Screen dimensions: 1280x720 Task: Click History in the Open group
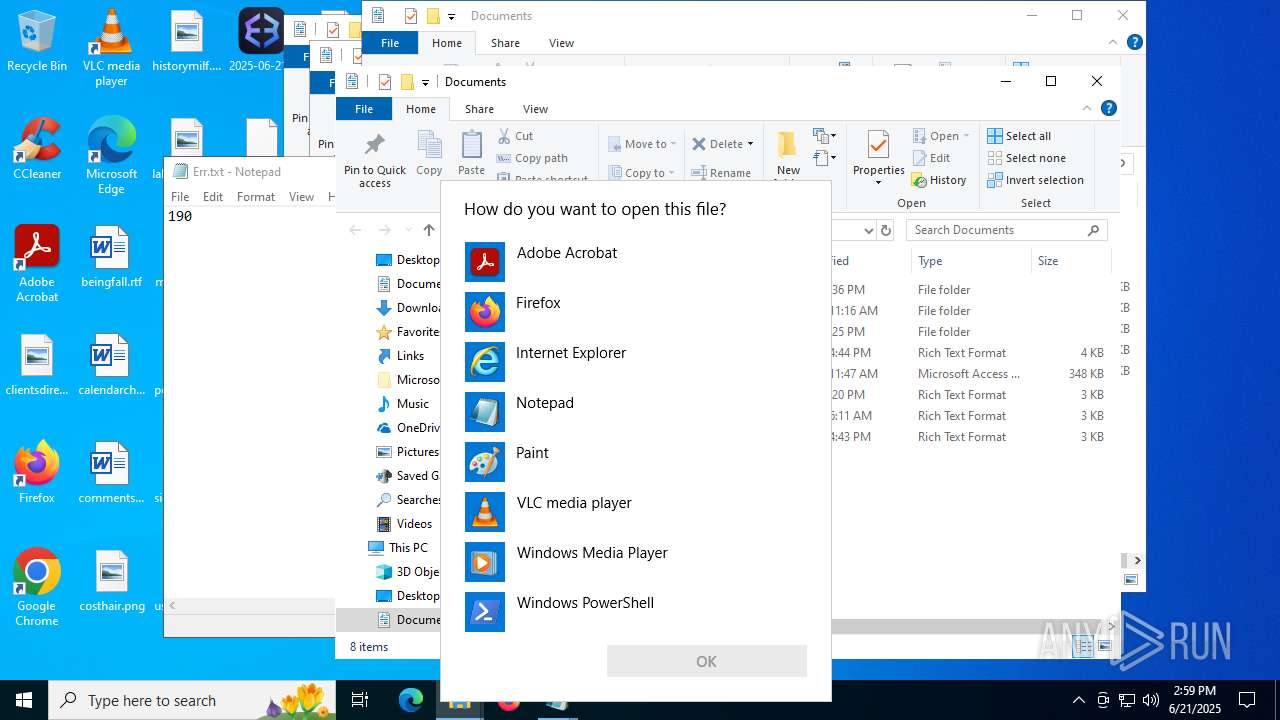939,180
